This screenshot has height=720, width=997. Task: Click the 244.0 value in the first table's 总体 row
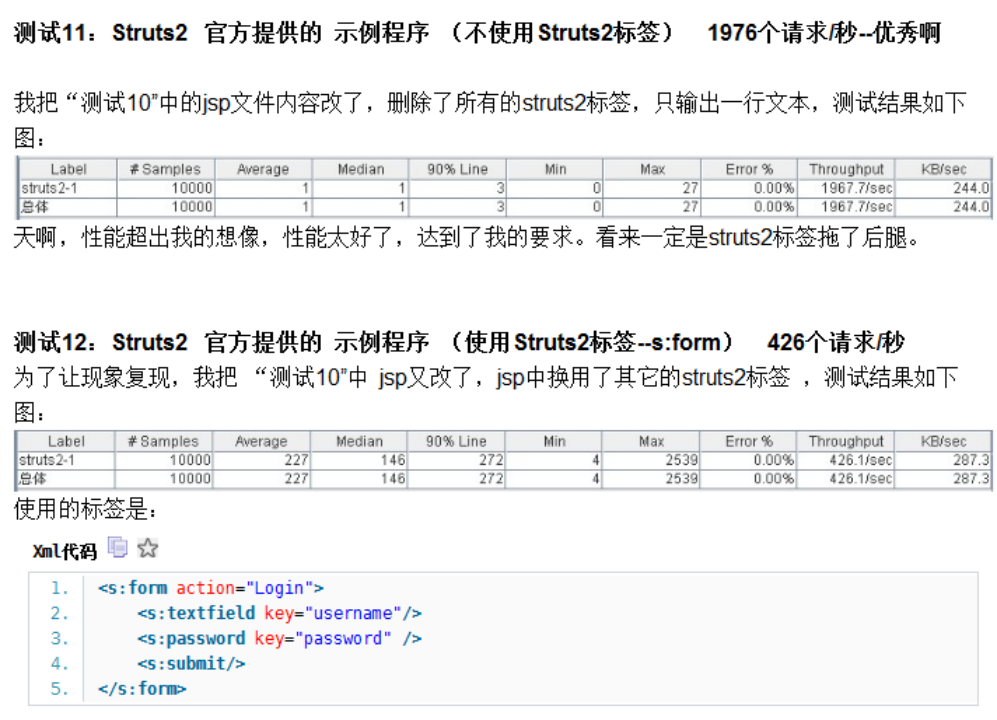970,207
